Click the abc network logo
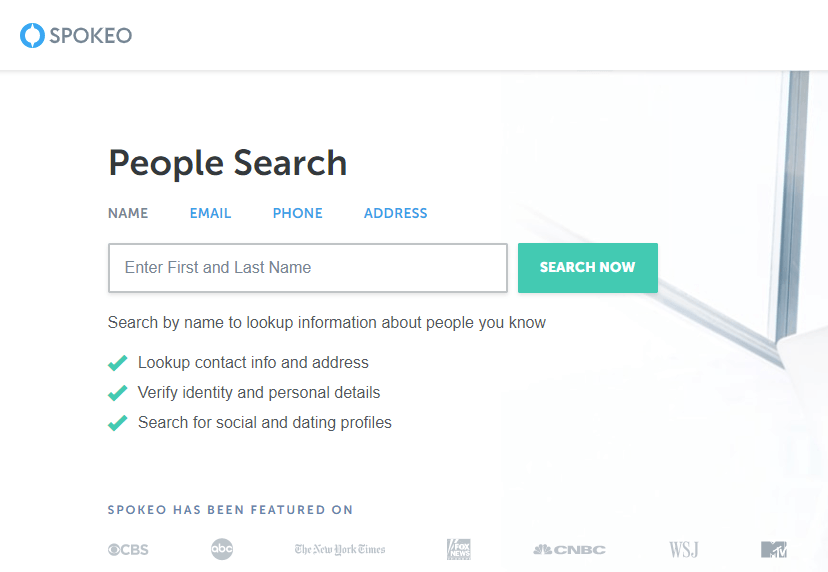 [222, 549]
